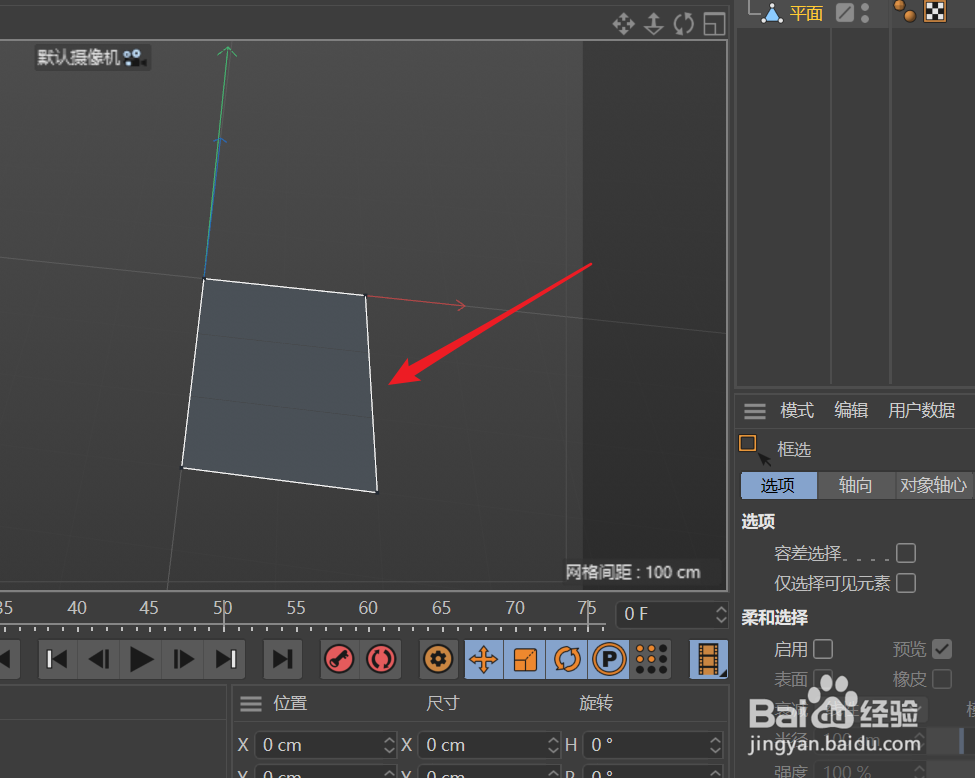This screenshot has width=975, height=778.
Task: Open the keyframe selection dots icon
Action: tap(650, 659)
